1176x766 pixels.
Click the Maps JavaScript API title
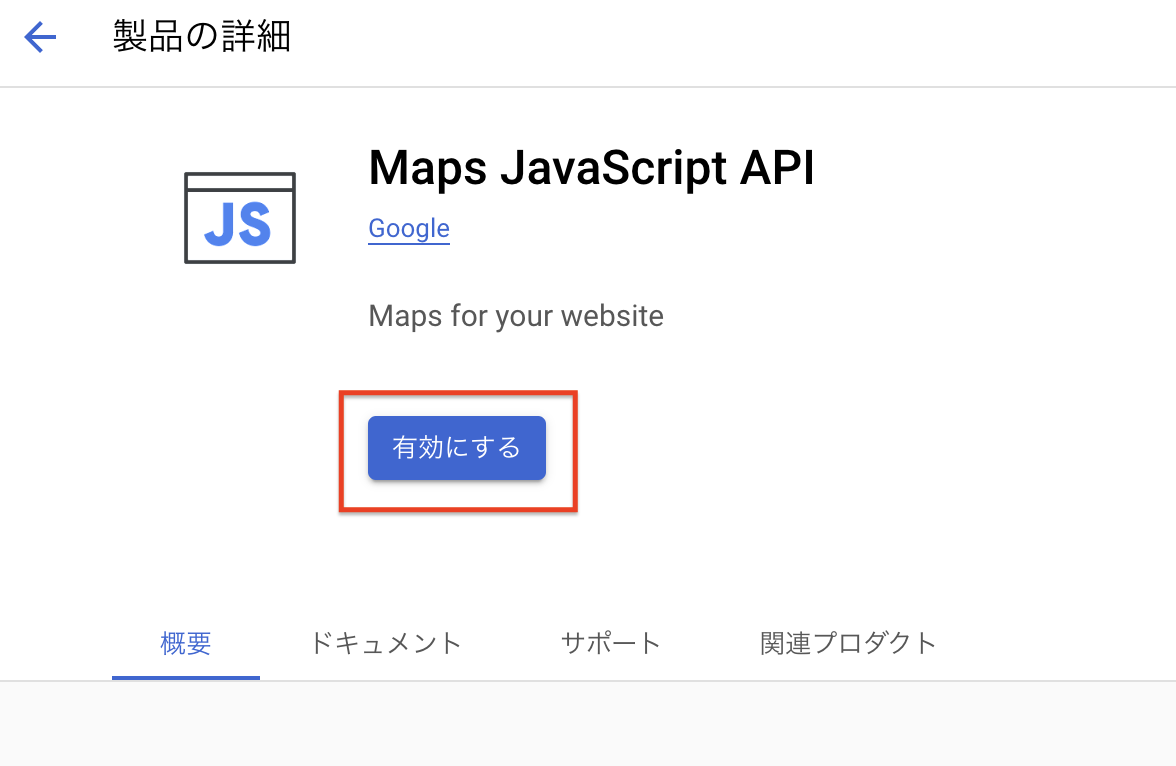tap(591, 168)
